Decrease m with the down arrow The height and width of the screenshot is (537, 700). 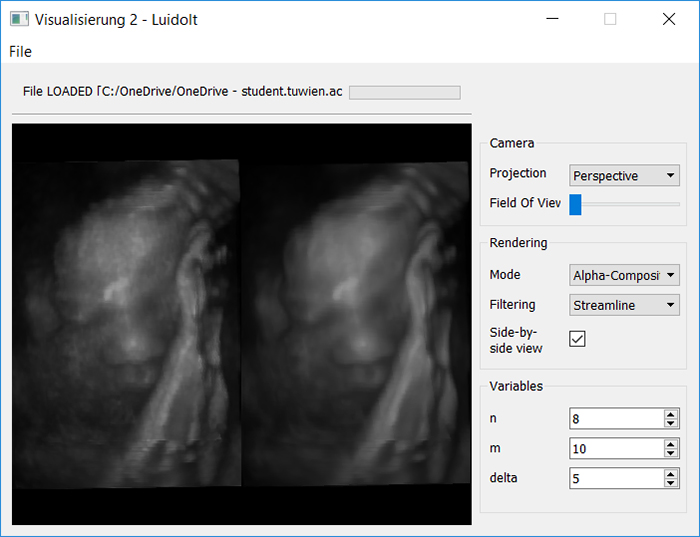pyautogui.click(x=671, y=454)
